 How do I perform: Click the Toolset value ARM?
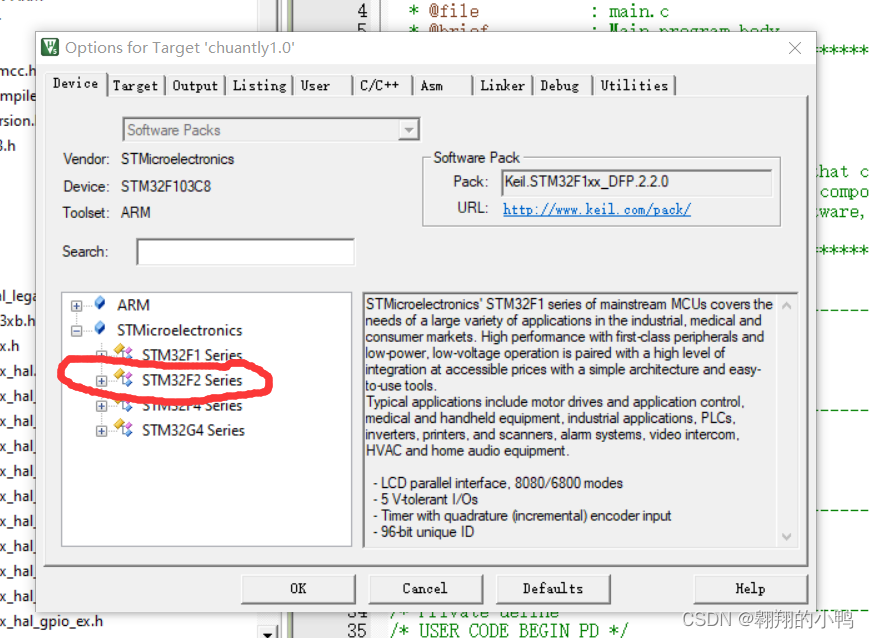136,213
